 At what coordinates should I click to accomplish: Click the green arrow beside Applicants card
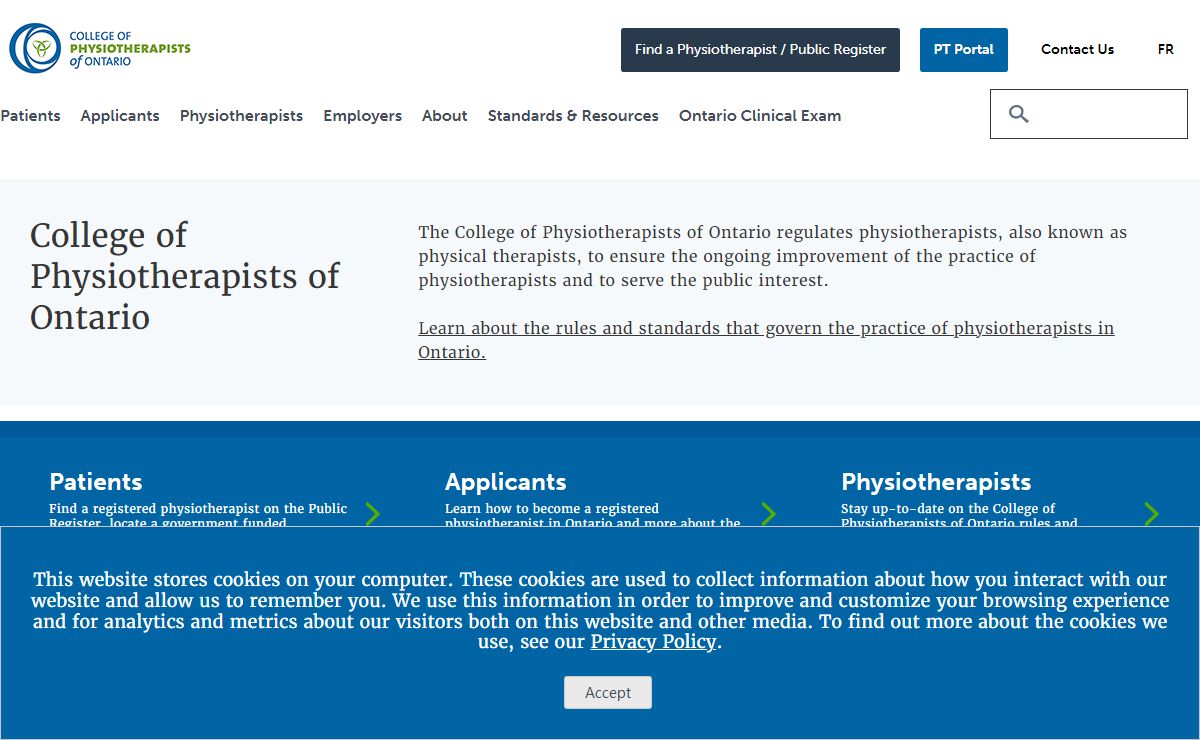[769, 514]
